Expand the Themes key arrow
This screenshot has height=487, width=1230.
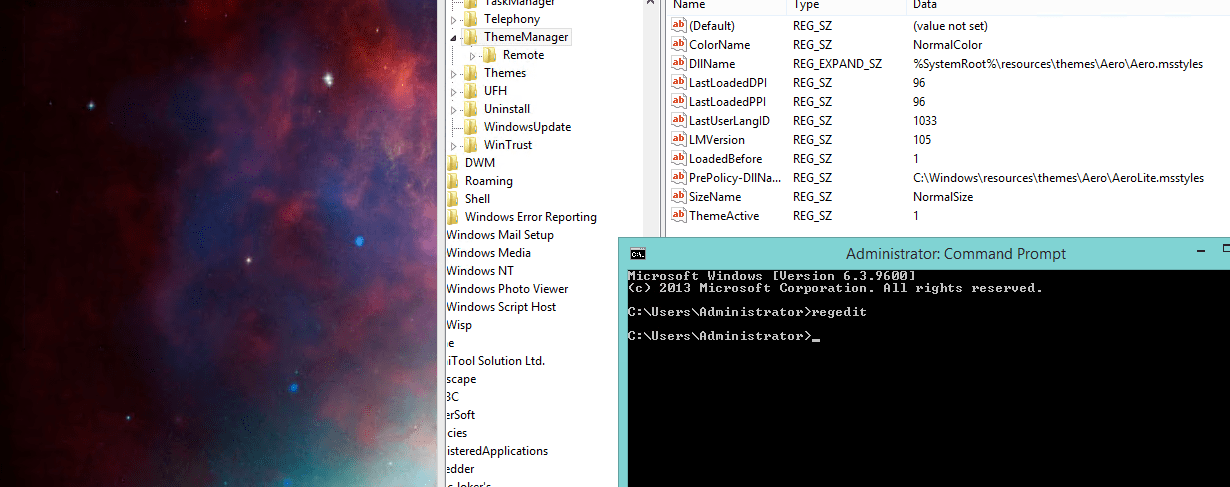[453, 74]
